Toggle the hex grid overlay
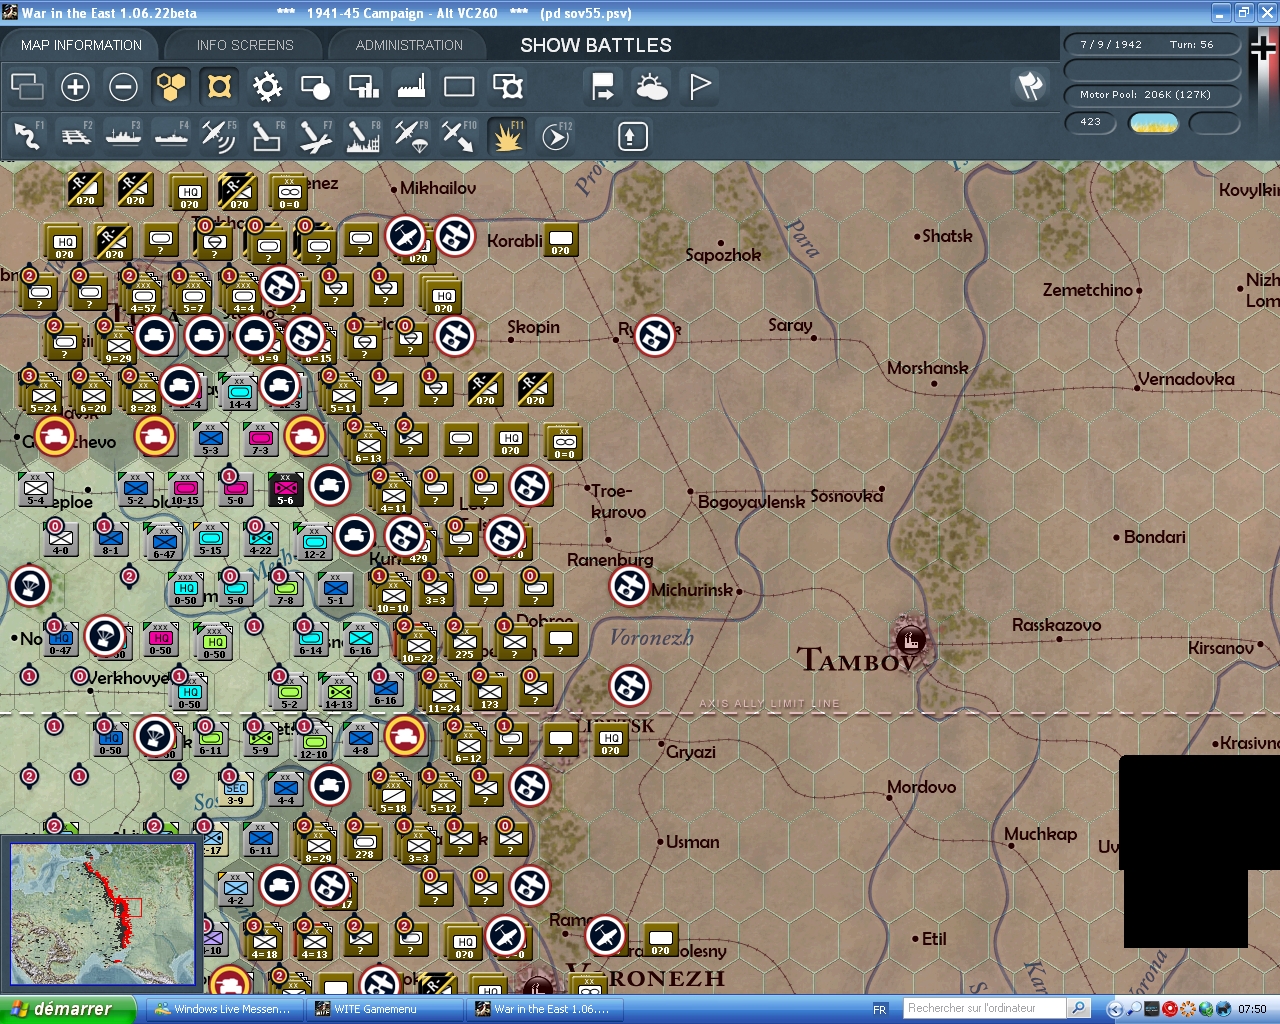This screenshot has width=1280, height=1024. coord(171,87)
